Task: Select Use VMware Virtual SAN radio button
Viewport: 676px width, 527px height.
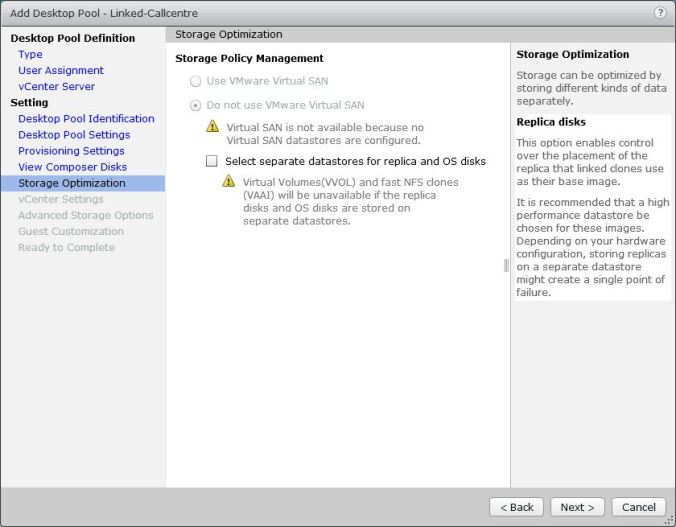Action: [x=195, y=81]
